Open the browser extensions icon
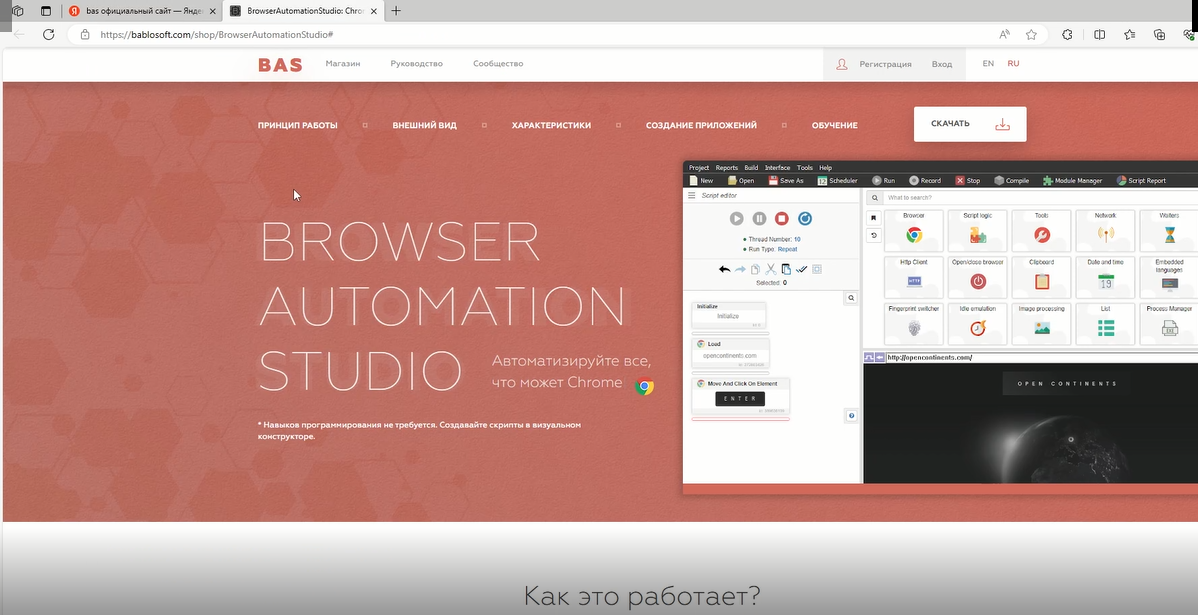This screenshot has width=1198, height=615. [1067, 34]
